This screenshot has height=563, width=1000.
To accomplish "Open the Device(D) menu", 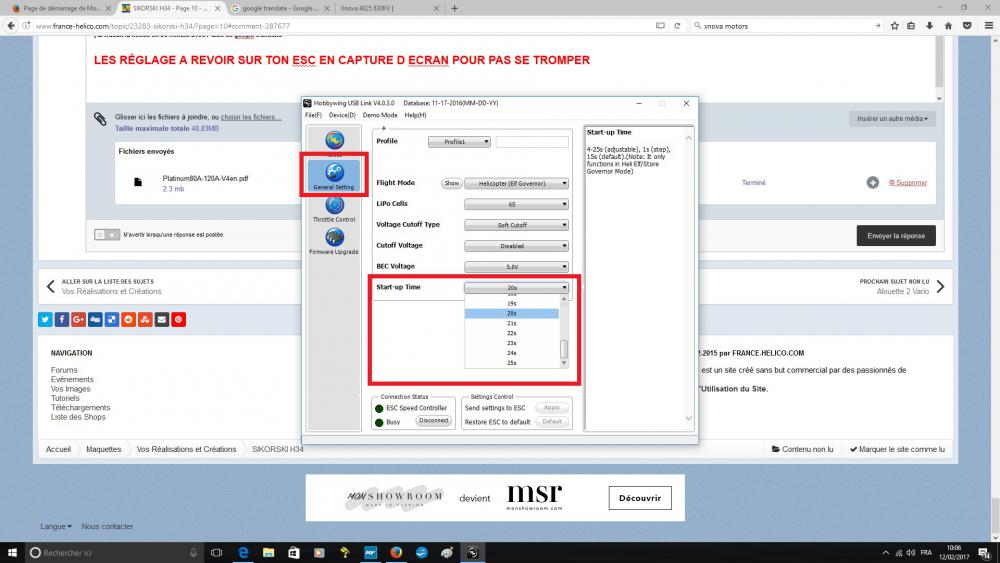I will coord(342,115).
